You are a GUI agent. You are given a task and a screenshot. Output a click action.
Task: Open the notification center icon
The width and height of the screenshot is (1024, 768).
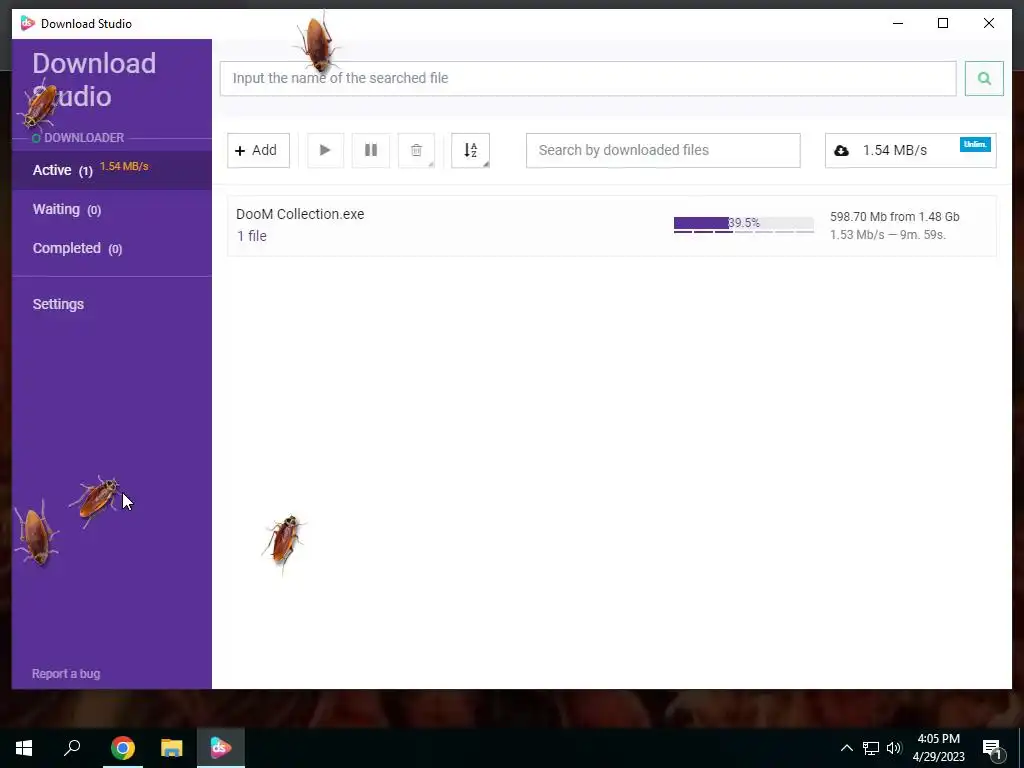(x=992, y=749)
